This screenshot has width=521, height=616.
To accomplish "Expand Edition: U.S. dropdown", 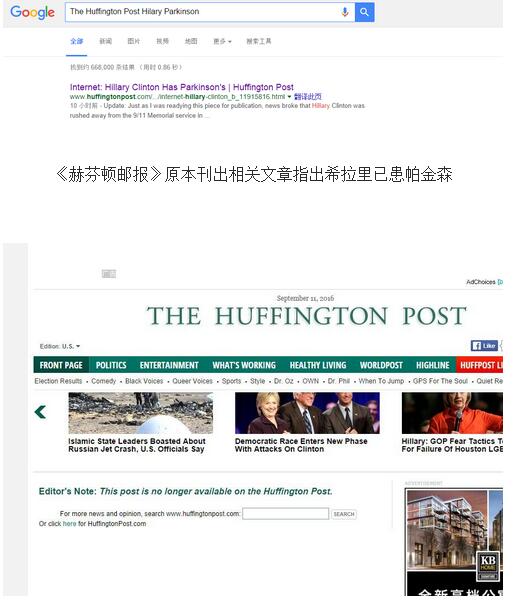I will coord(60,346).
